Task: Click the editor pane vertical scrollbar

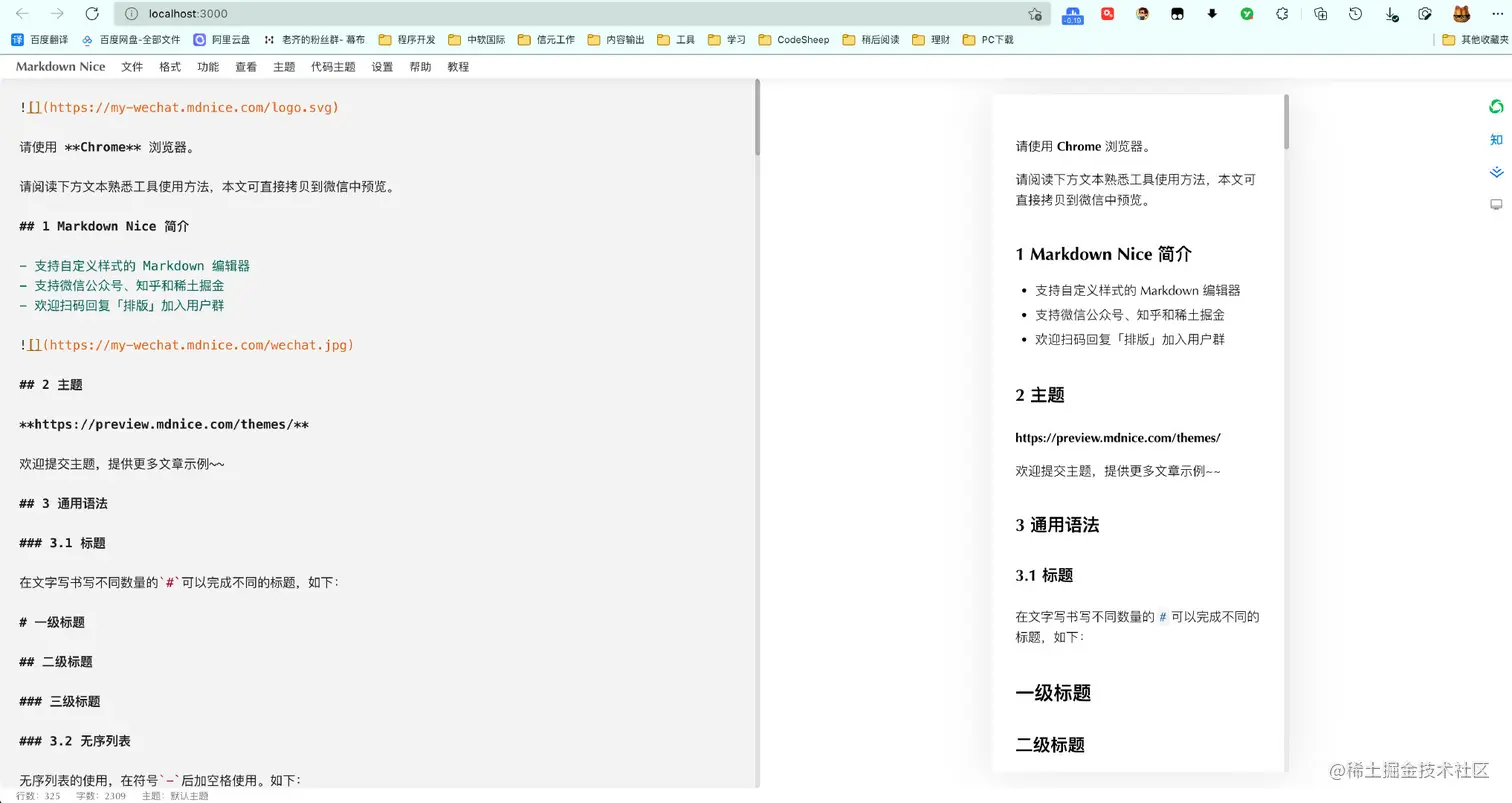Action: (x=757, y=117)
